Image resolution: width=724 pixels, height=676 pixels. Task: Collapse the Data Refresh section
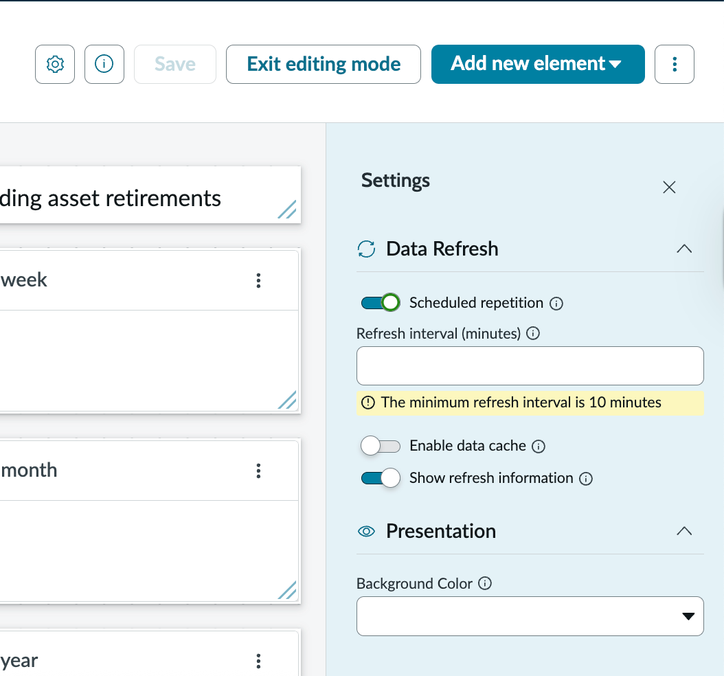coord(684,249)
